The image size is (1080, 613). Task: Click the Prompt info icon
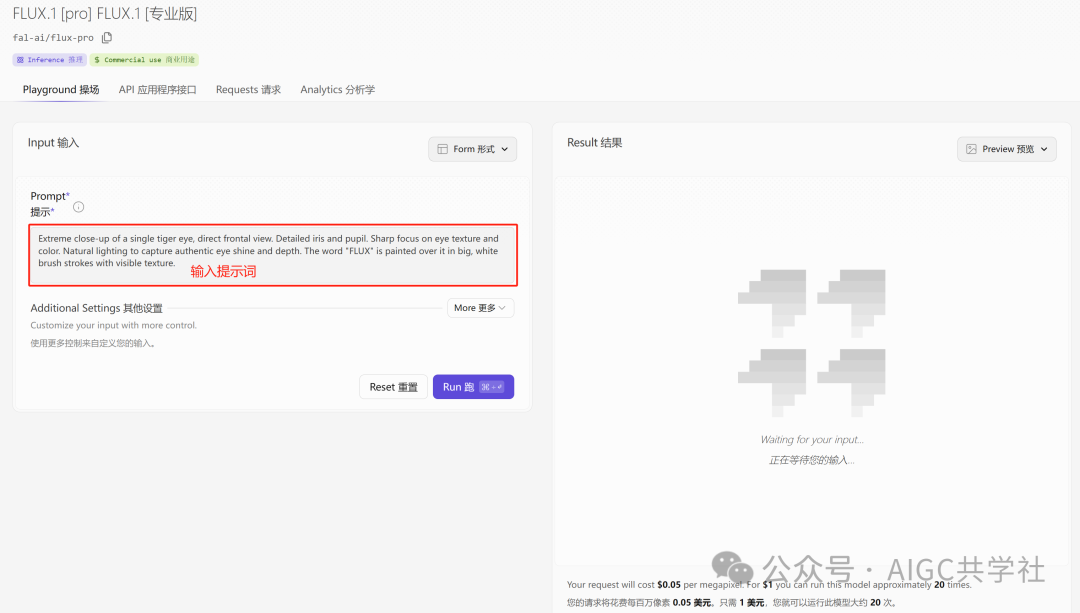tap(79, 207)
